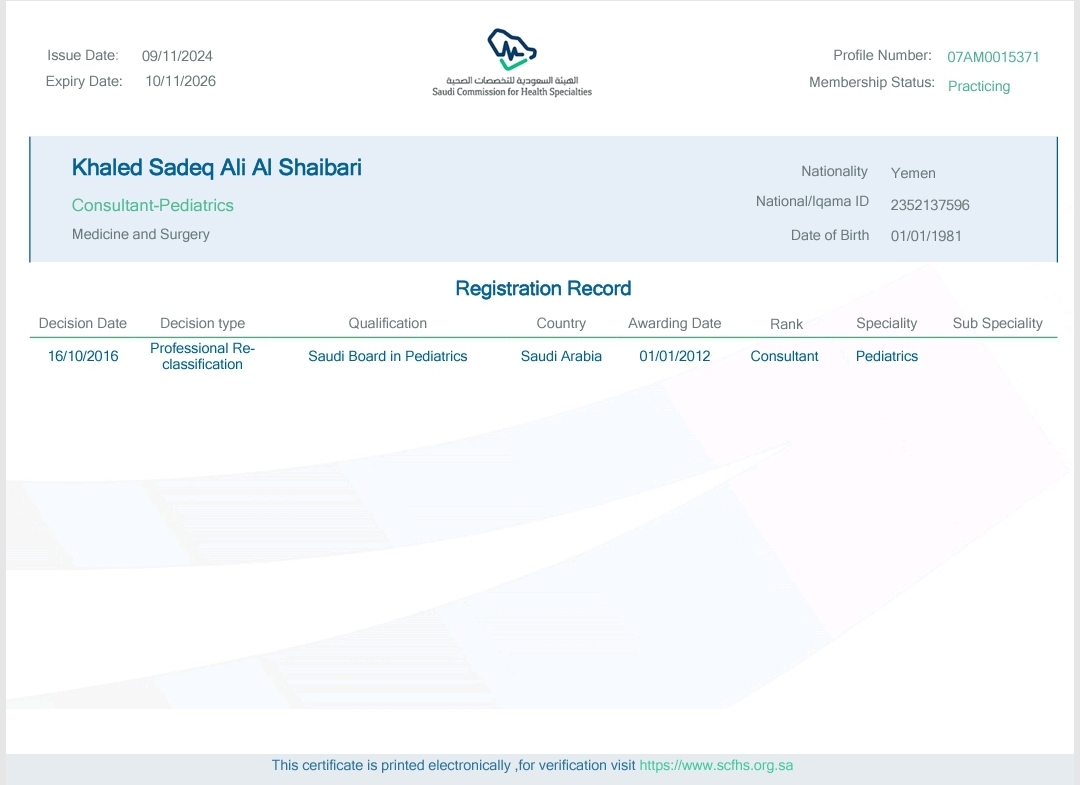Click the Professional Re-classification cell
This screenshot has height=785, width=1080.
point(202,356)
